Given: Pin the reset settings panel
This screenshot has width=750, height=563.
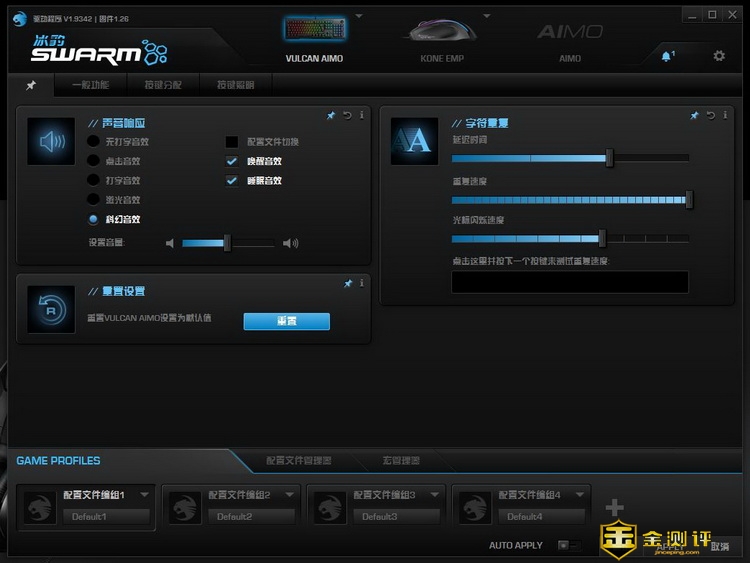Looking at the screenshot, I should (x=348, y=284).
